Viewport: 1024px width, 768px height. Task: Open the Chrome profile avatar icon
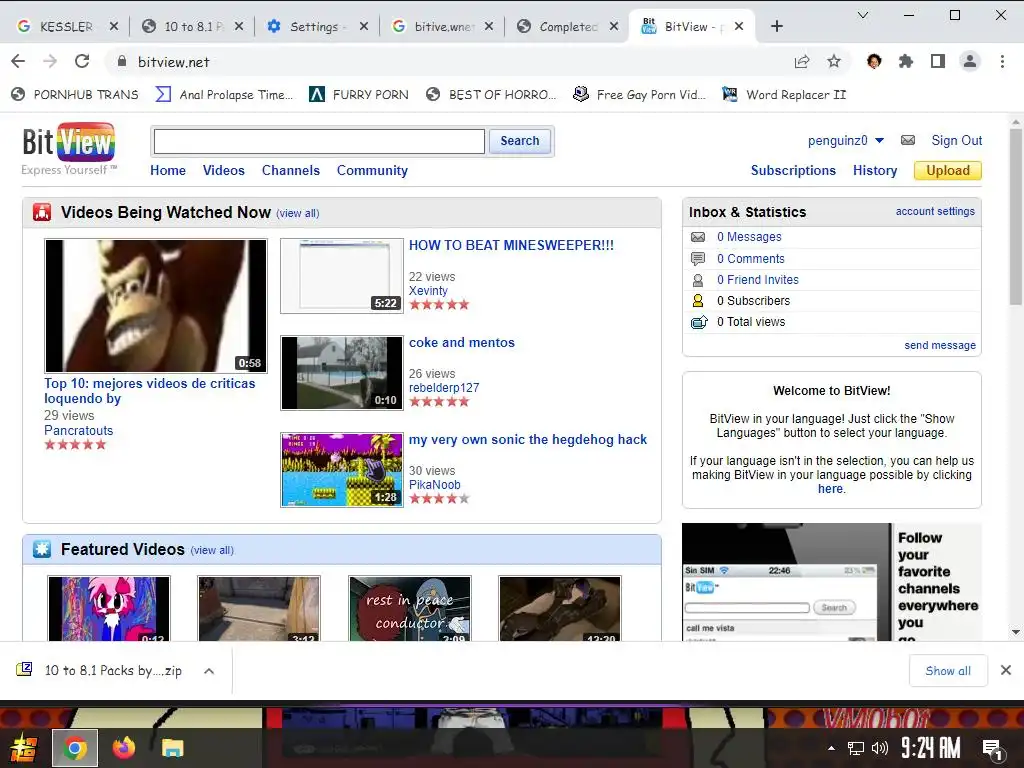tap(970, 61)
